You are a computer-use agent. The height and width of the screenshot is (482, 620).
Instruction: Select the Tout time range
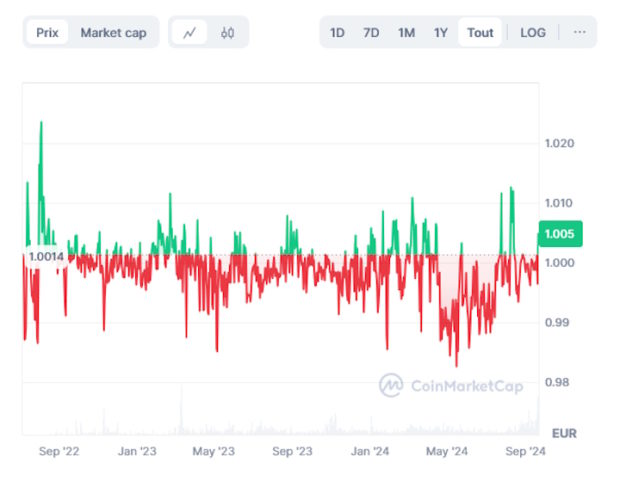click(x=480, y=32)
